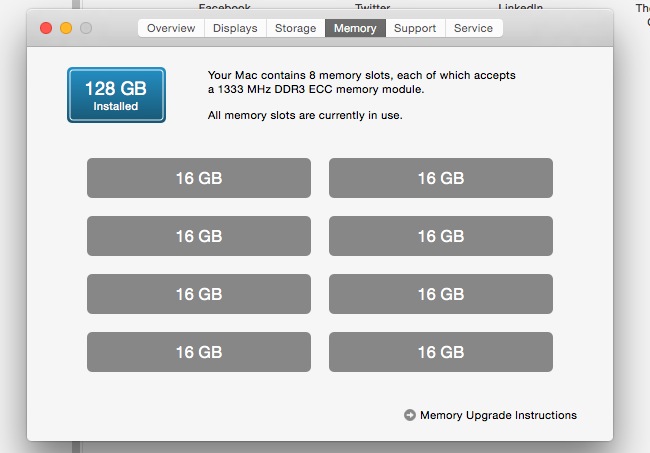Click the 128 GB Installed badge

(116, 95)
